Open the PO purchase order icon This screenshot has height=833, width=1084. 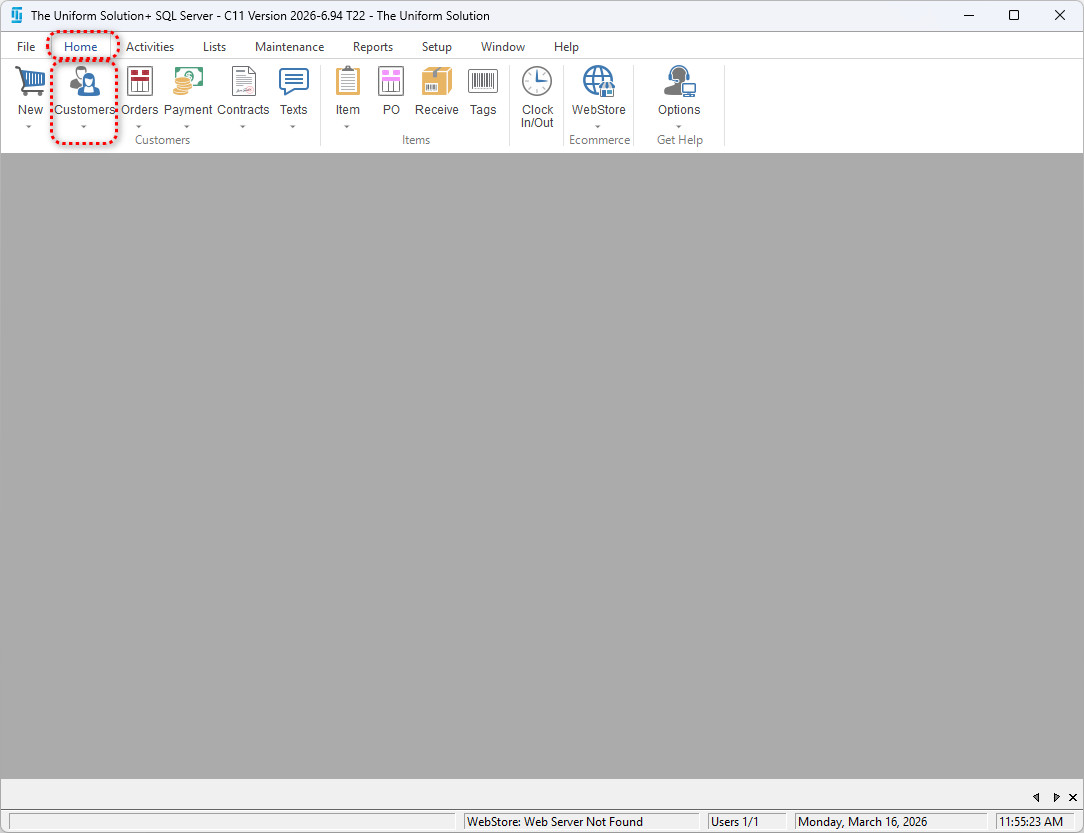pyautogui.click(x=391, y=82)
